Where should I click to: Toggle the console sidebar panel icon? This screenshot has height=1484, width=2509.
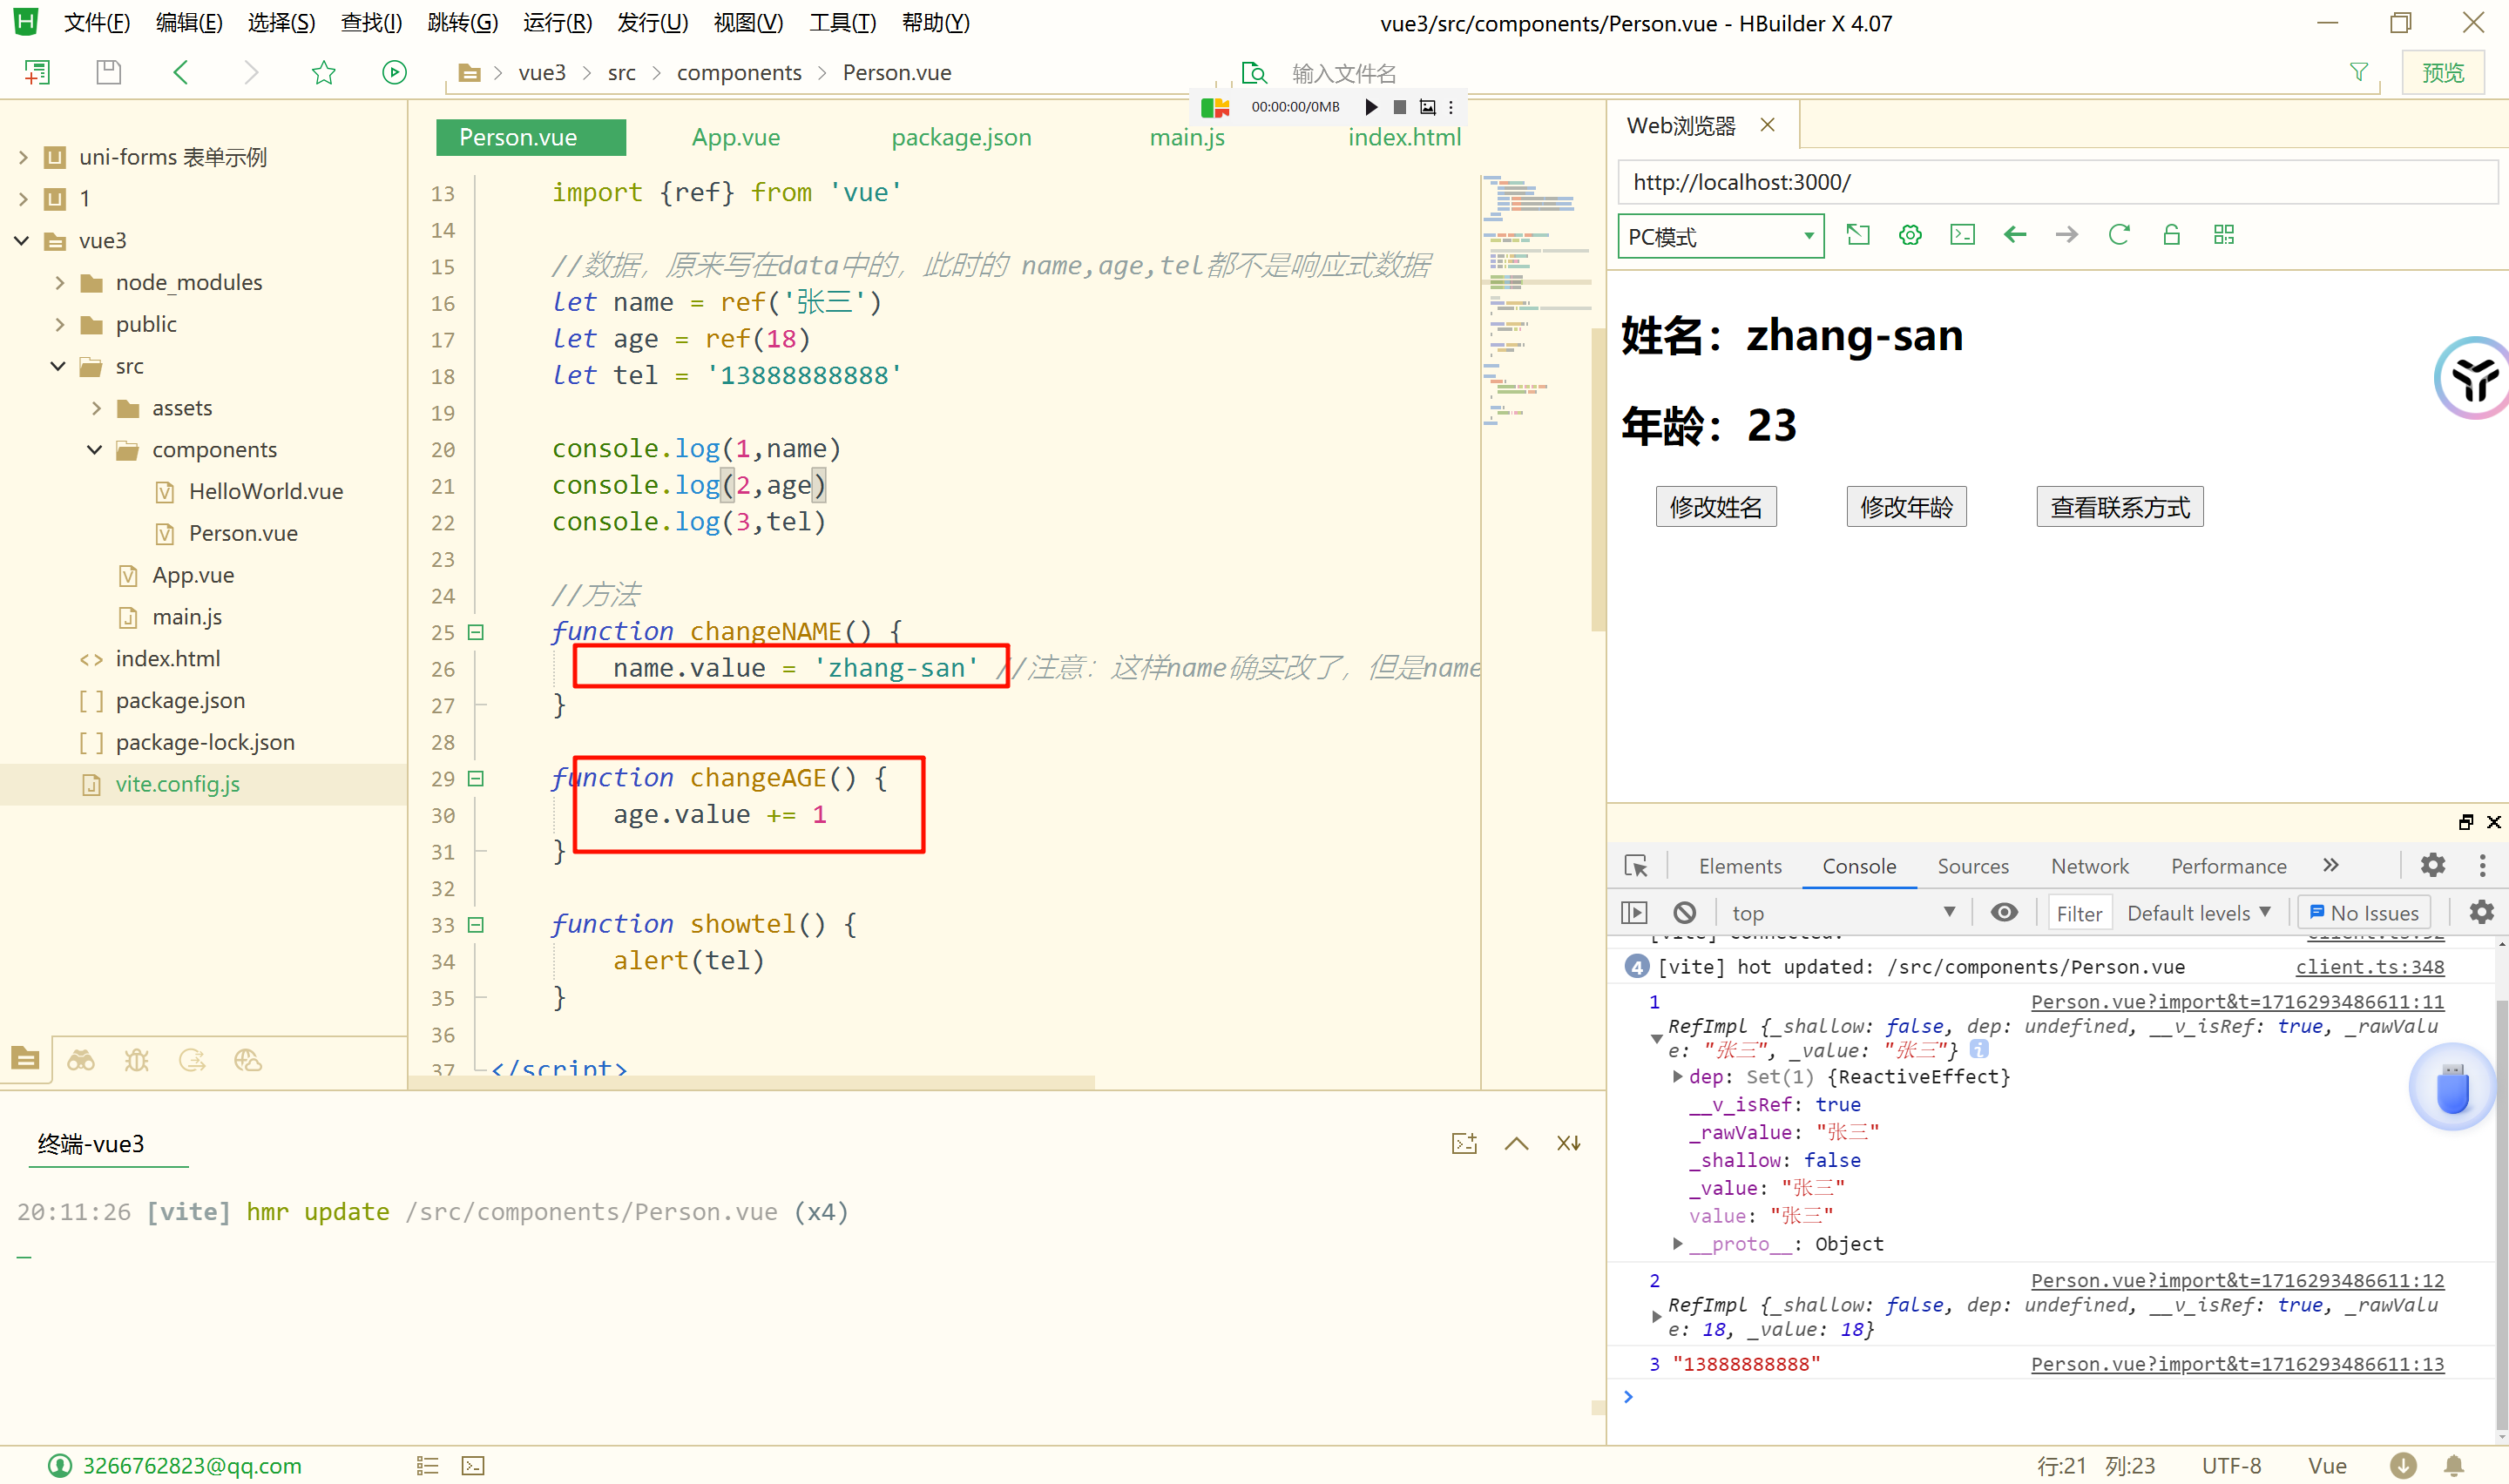[1634, 912]
